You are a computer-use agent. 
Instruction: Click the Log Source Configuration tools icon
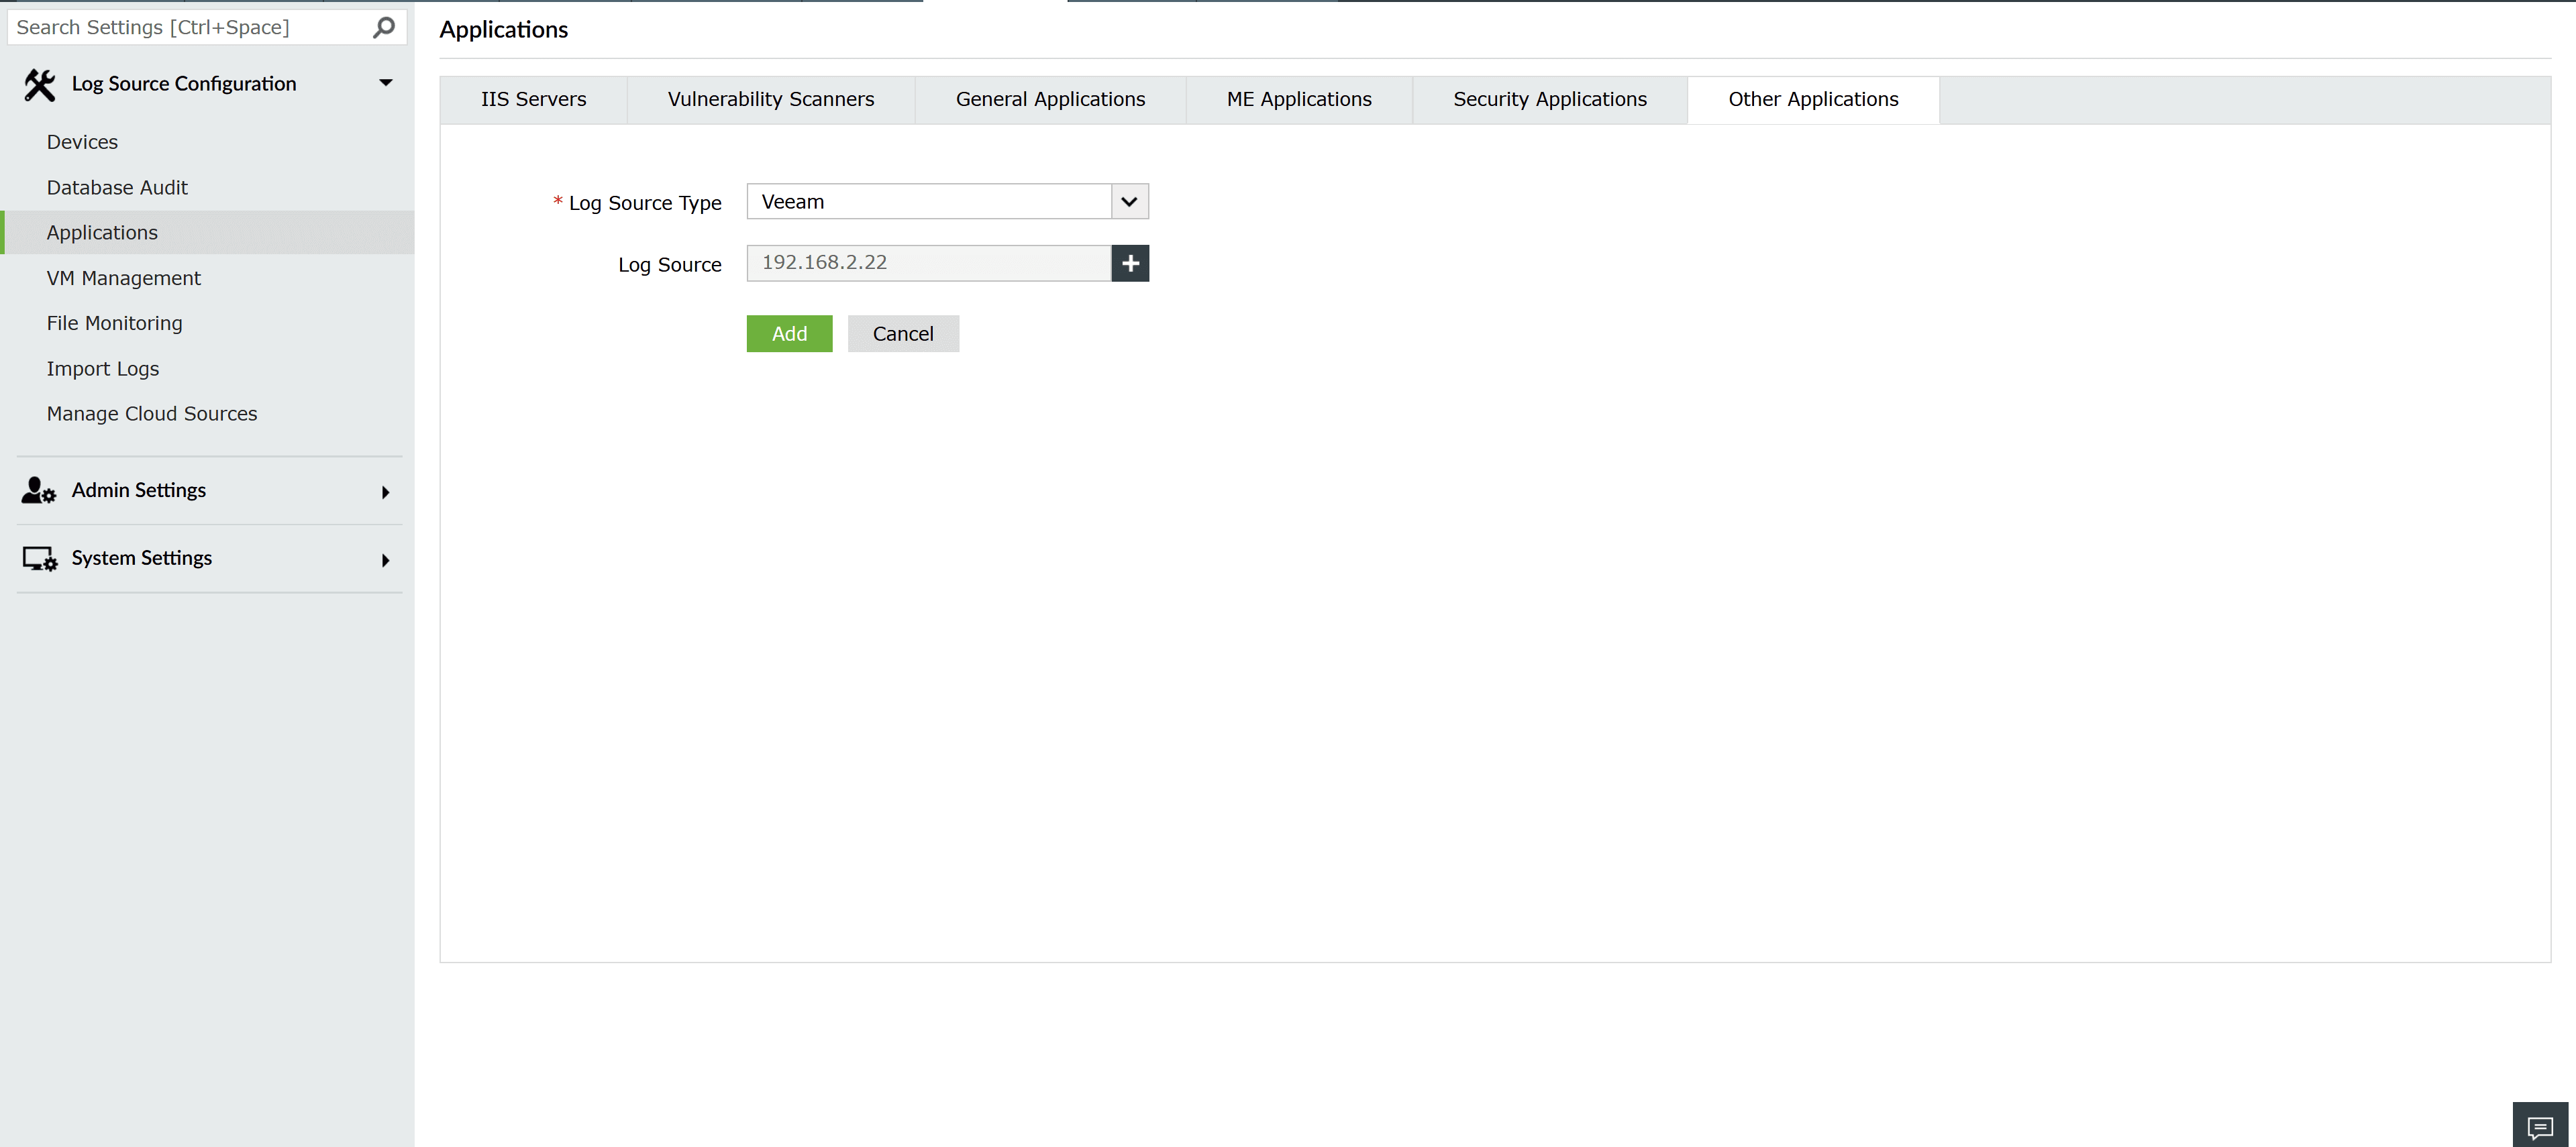[x=39, y=84]
